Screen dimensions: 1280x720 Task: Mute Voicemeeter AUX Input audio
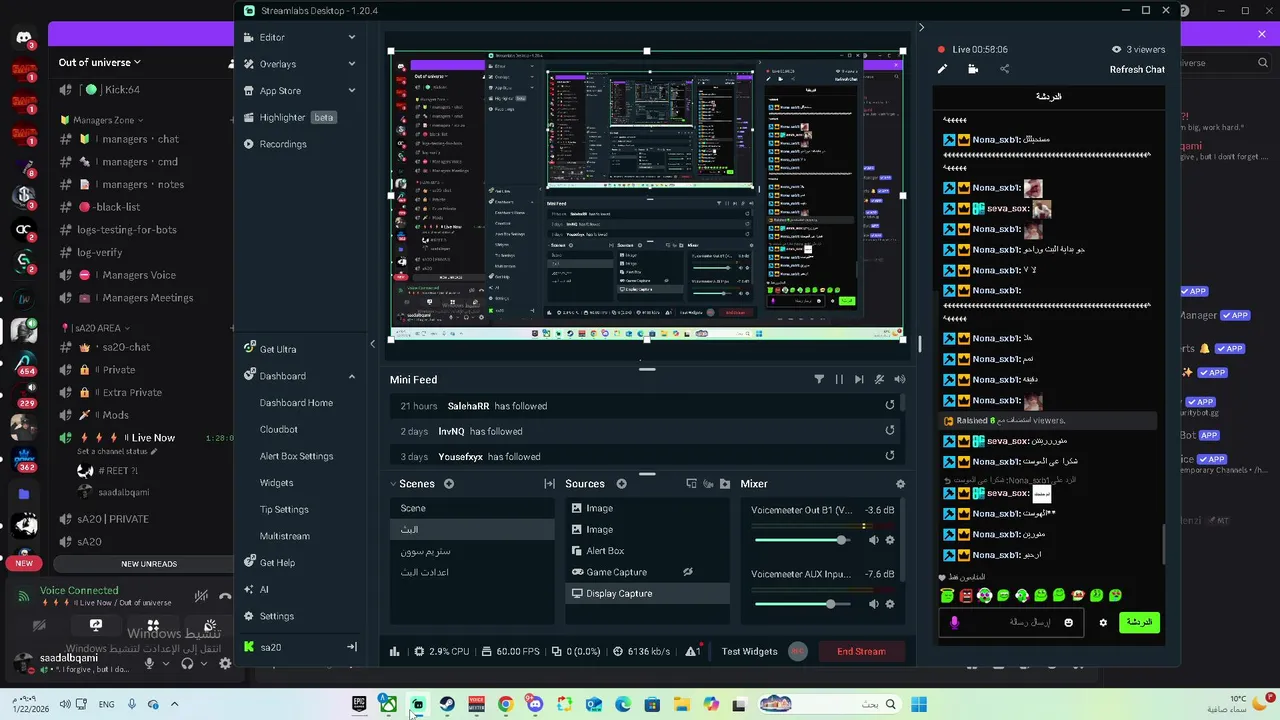(x=873, y=604)
